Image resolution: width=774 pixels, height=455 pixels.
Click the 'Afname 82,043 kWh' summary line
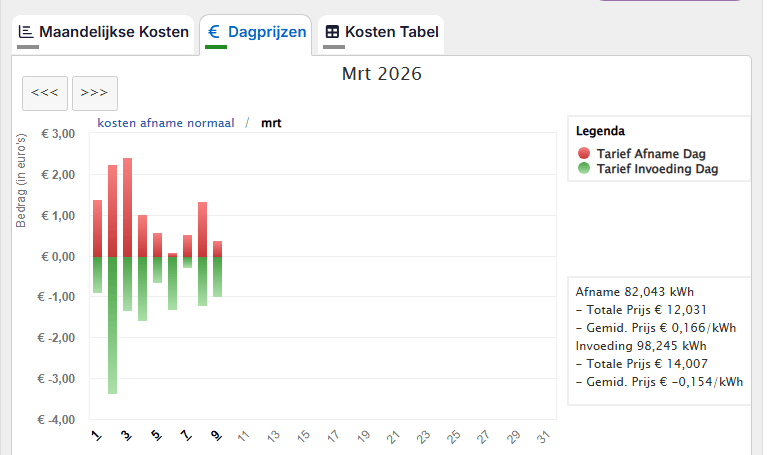click(635, 292)
